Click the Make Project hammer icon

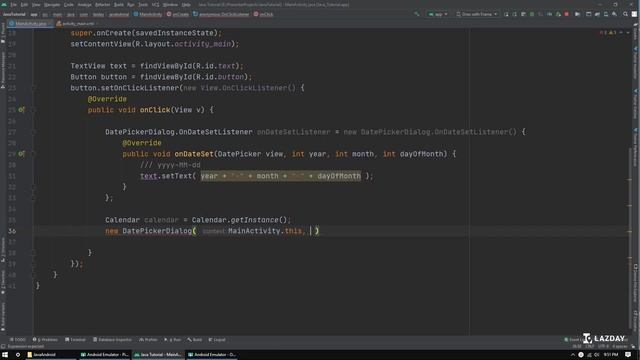(x=416, y=14)
